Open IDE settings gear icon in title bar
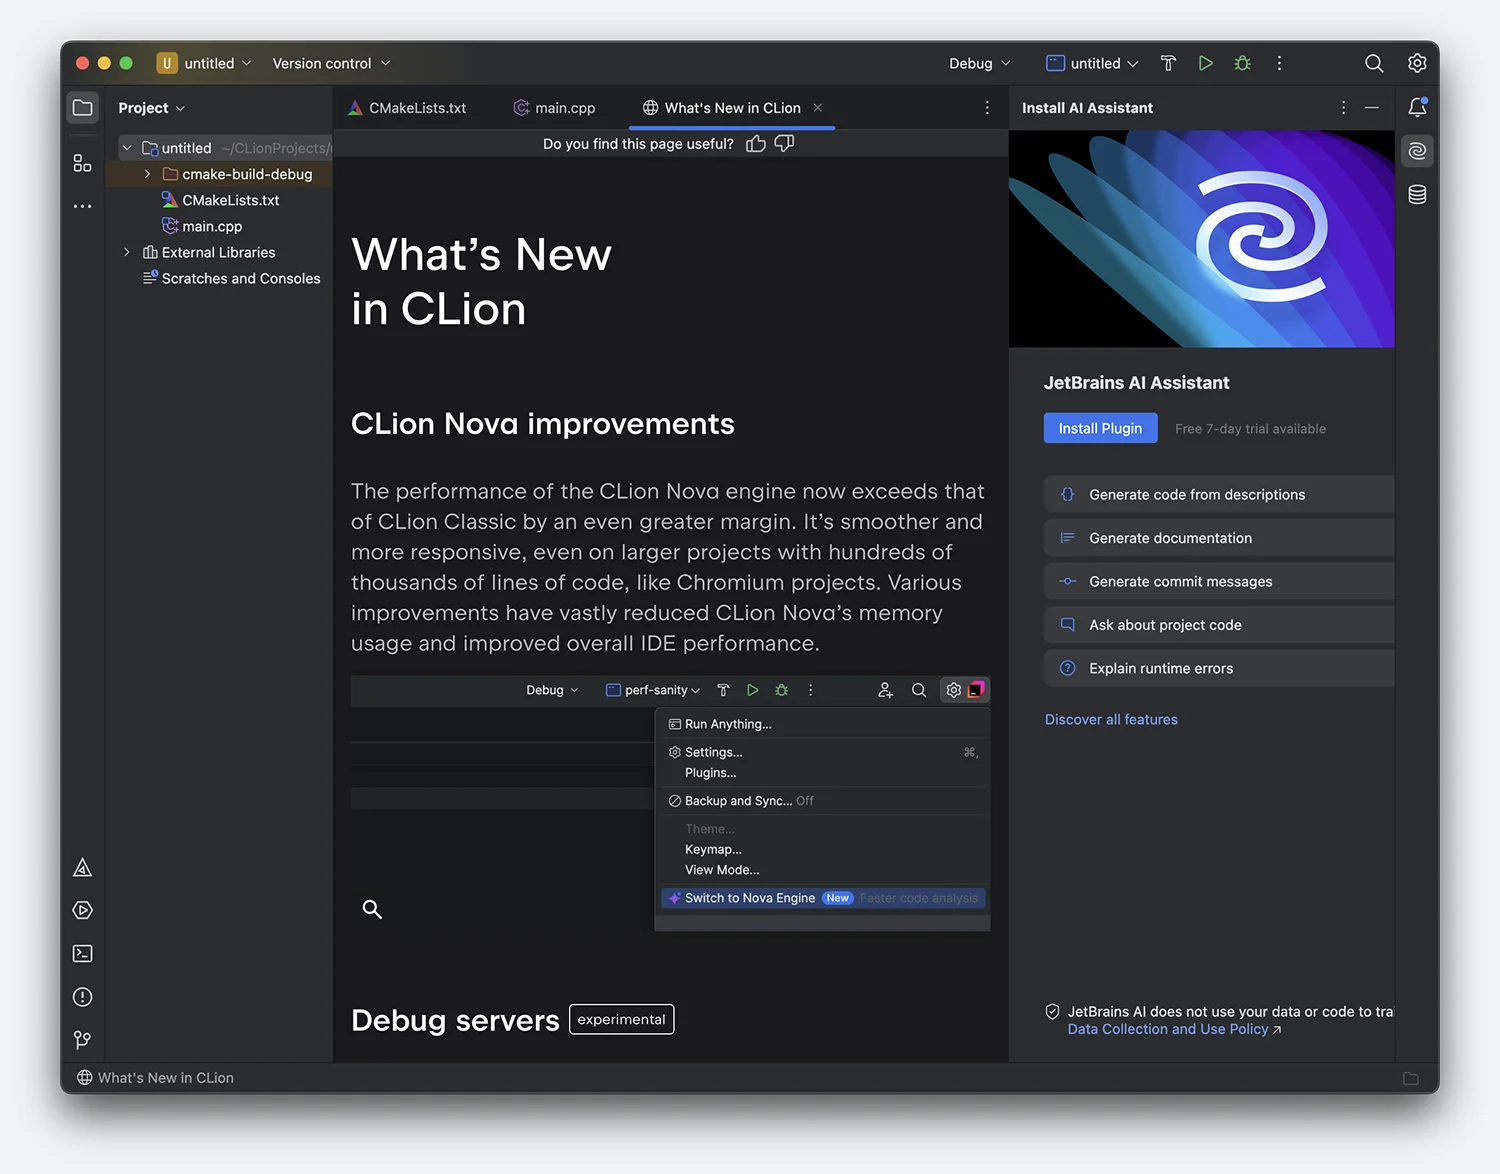The width and height of the screenshot is (1500, 1174). [1417, 63]
